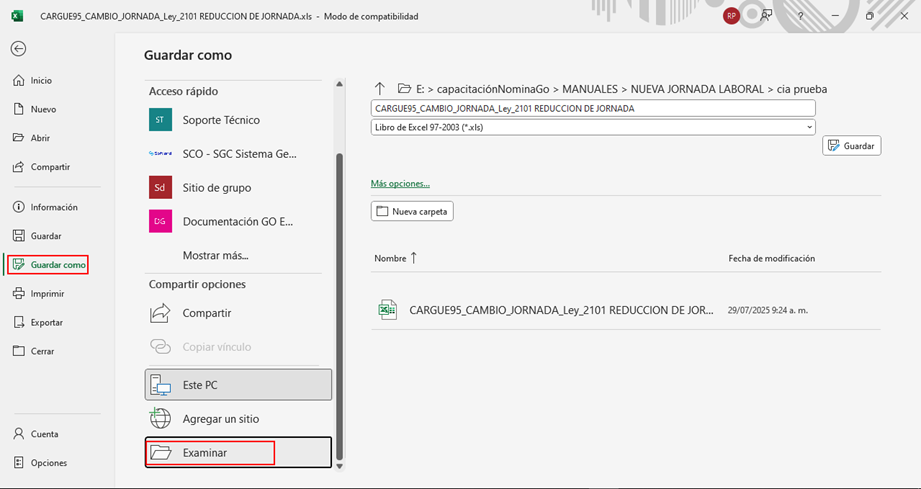
Task: Open the help question mark icon
Action: pos(800,16)
